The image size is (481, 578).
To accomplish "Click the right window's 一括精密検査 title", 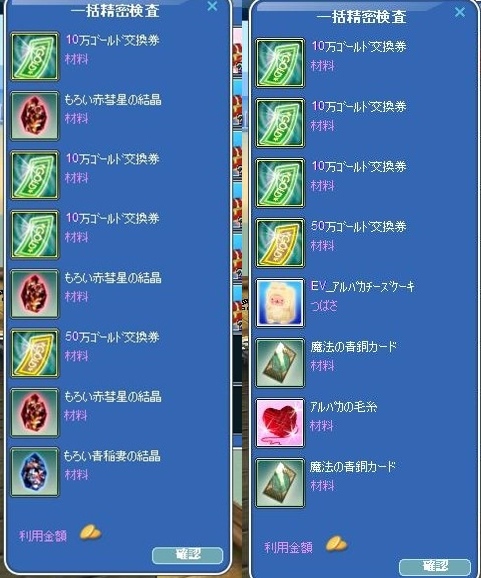I will [361, 17].
